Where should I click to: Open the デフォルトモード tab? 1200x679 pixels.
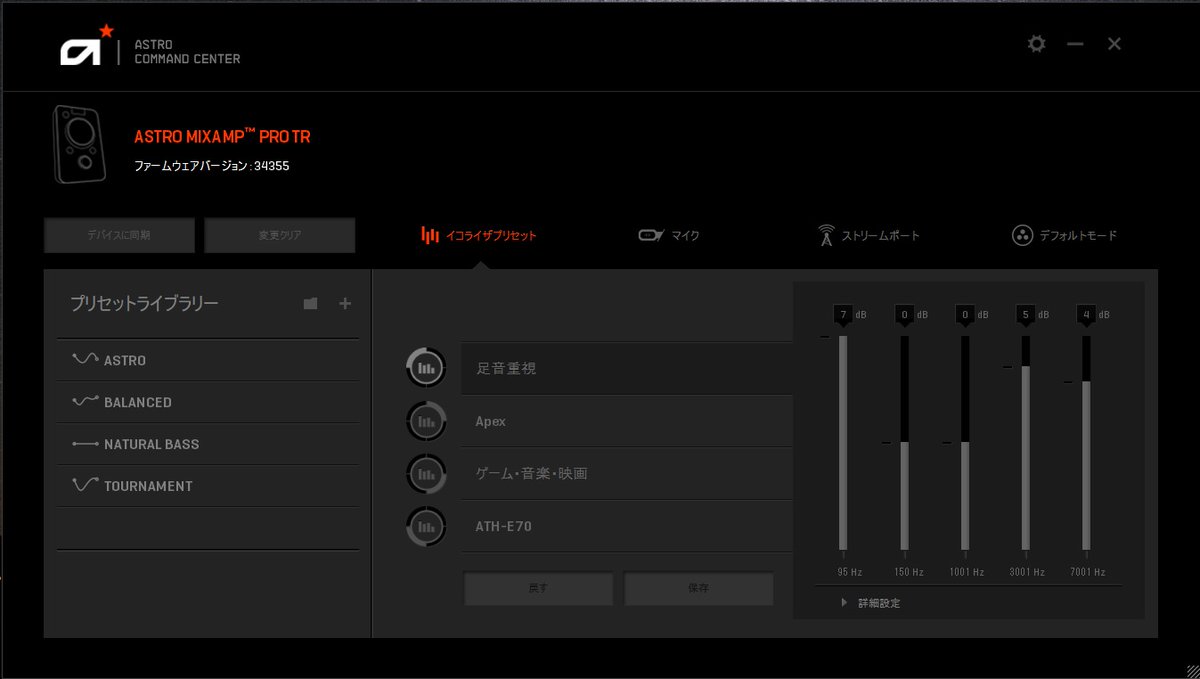coord(1065,236)
